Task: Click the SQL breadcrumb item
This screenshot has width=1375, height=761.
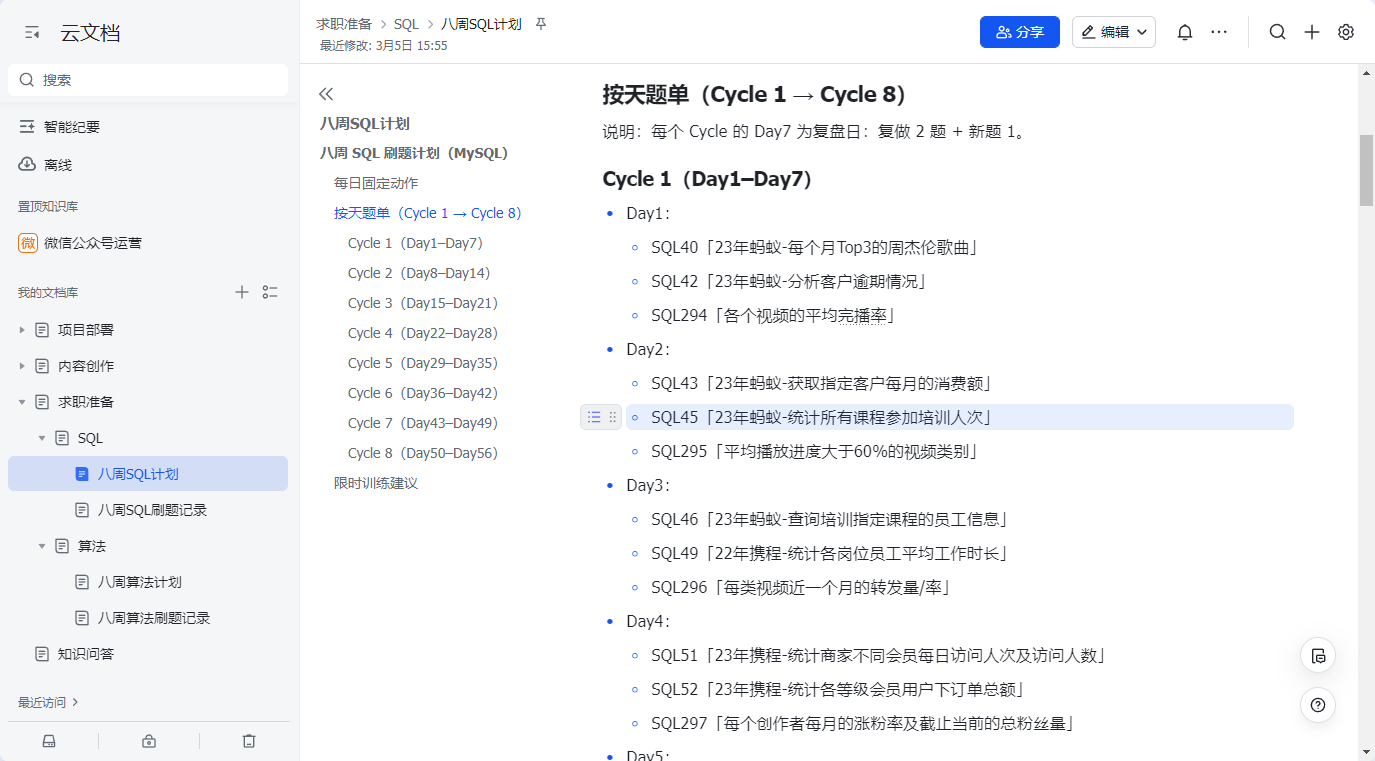Action: 406,24
